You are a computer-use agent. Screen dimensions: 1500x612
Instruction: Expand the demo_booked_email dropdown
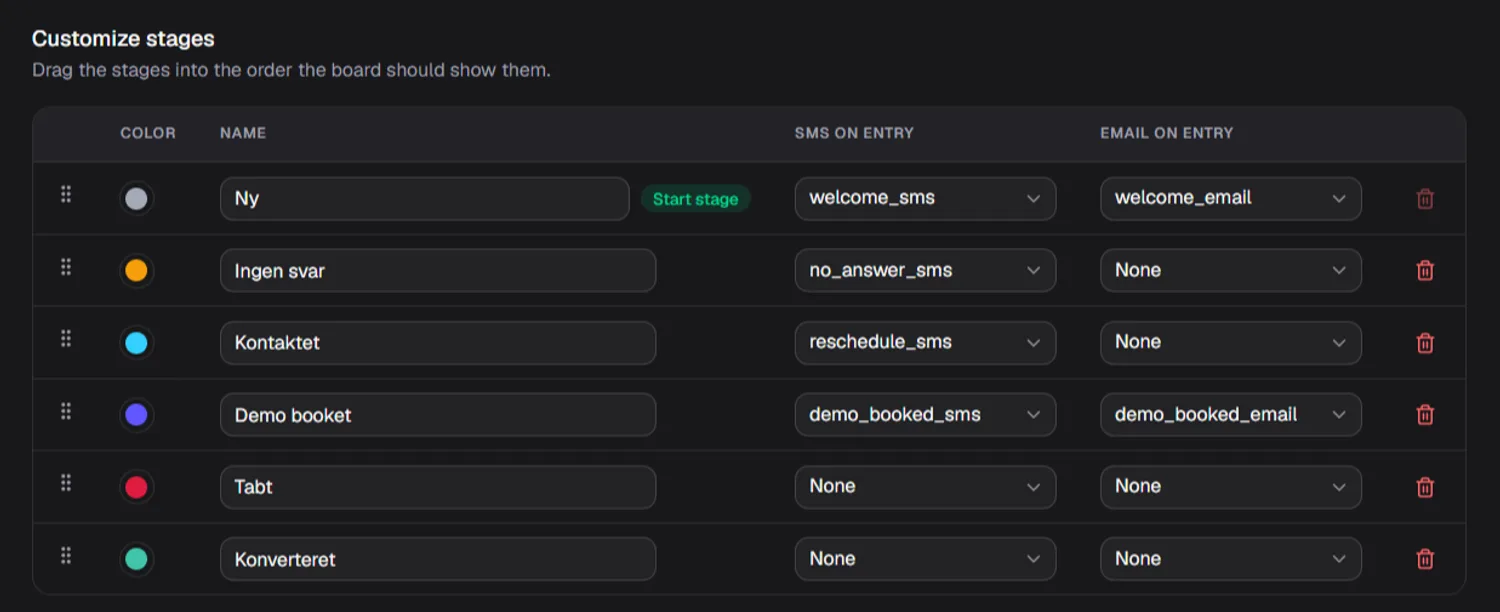click(x=1231, y=414)
